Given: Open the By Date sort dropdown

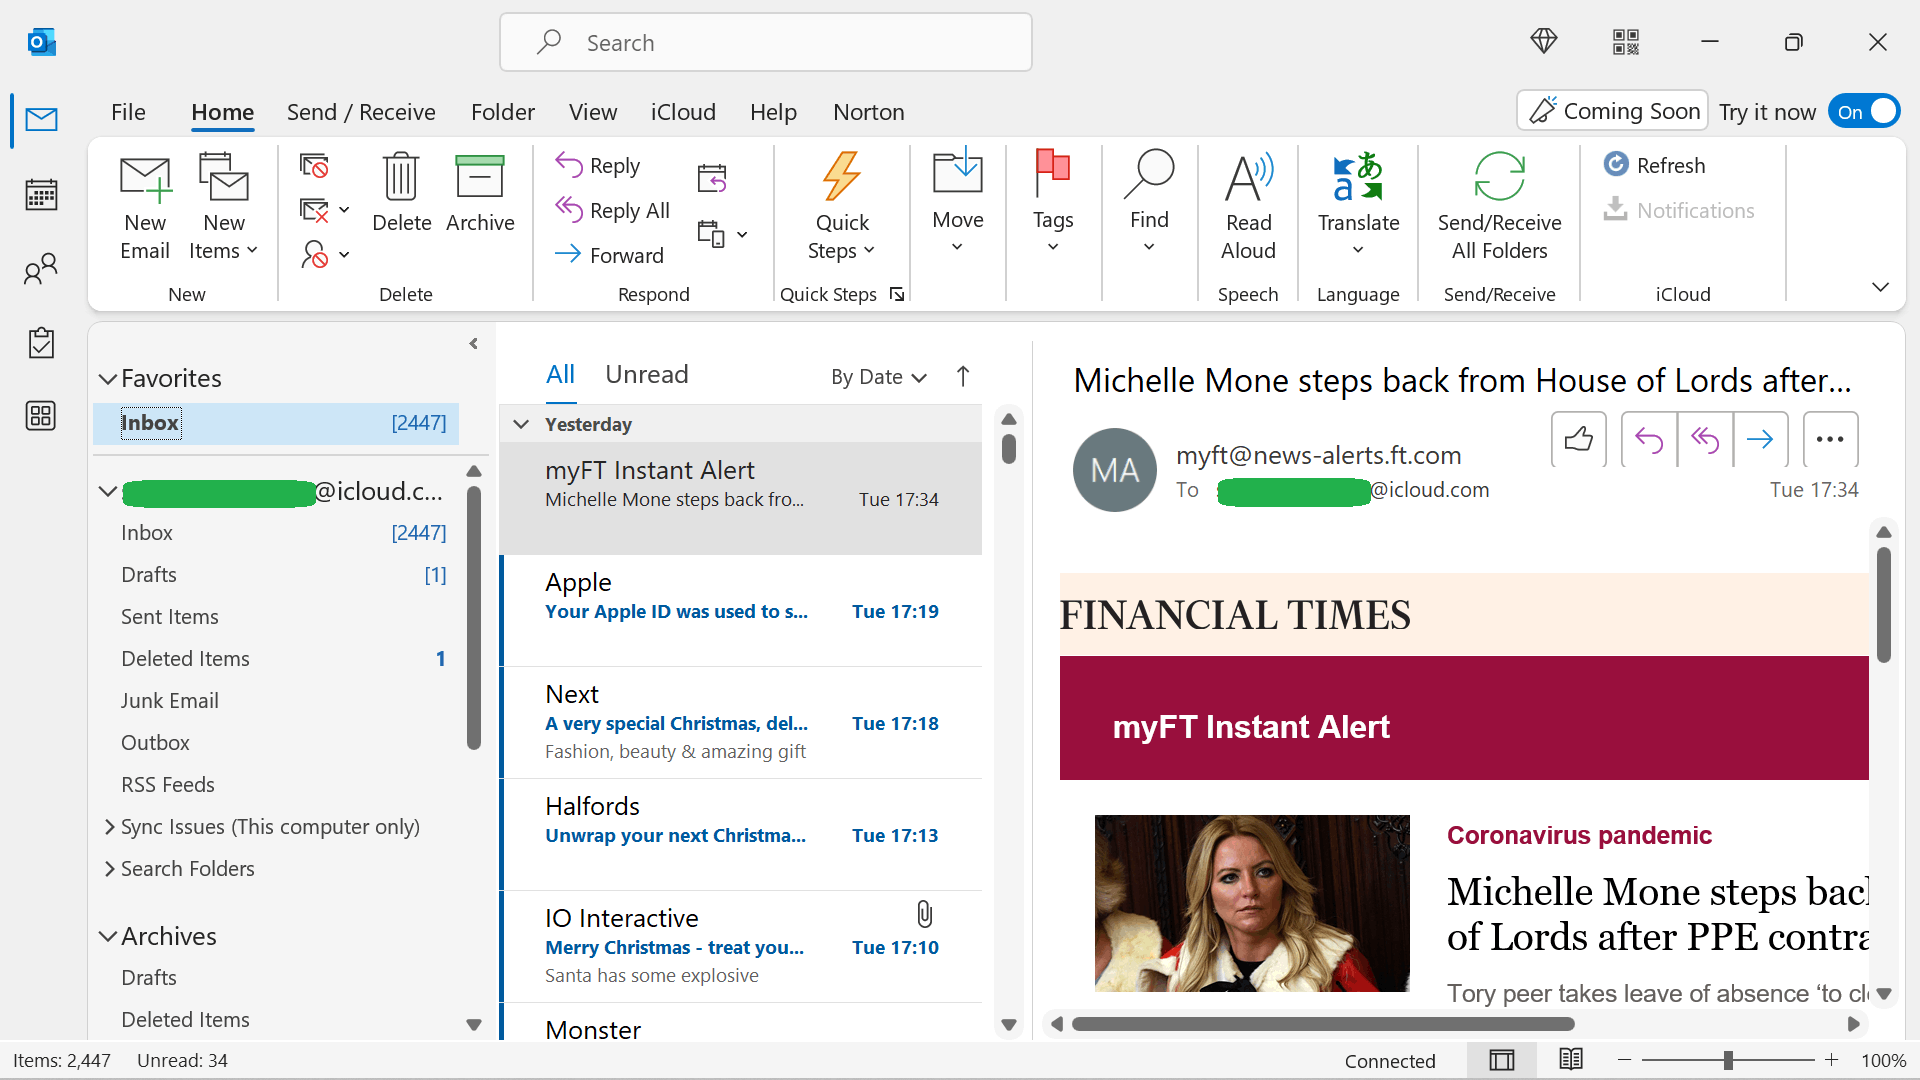Looking at the screenshot, I should [x=879, y=377].
